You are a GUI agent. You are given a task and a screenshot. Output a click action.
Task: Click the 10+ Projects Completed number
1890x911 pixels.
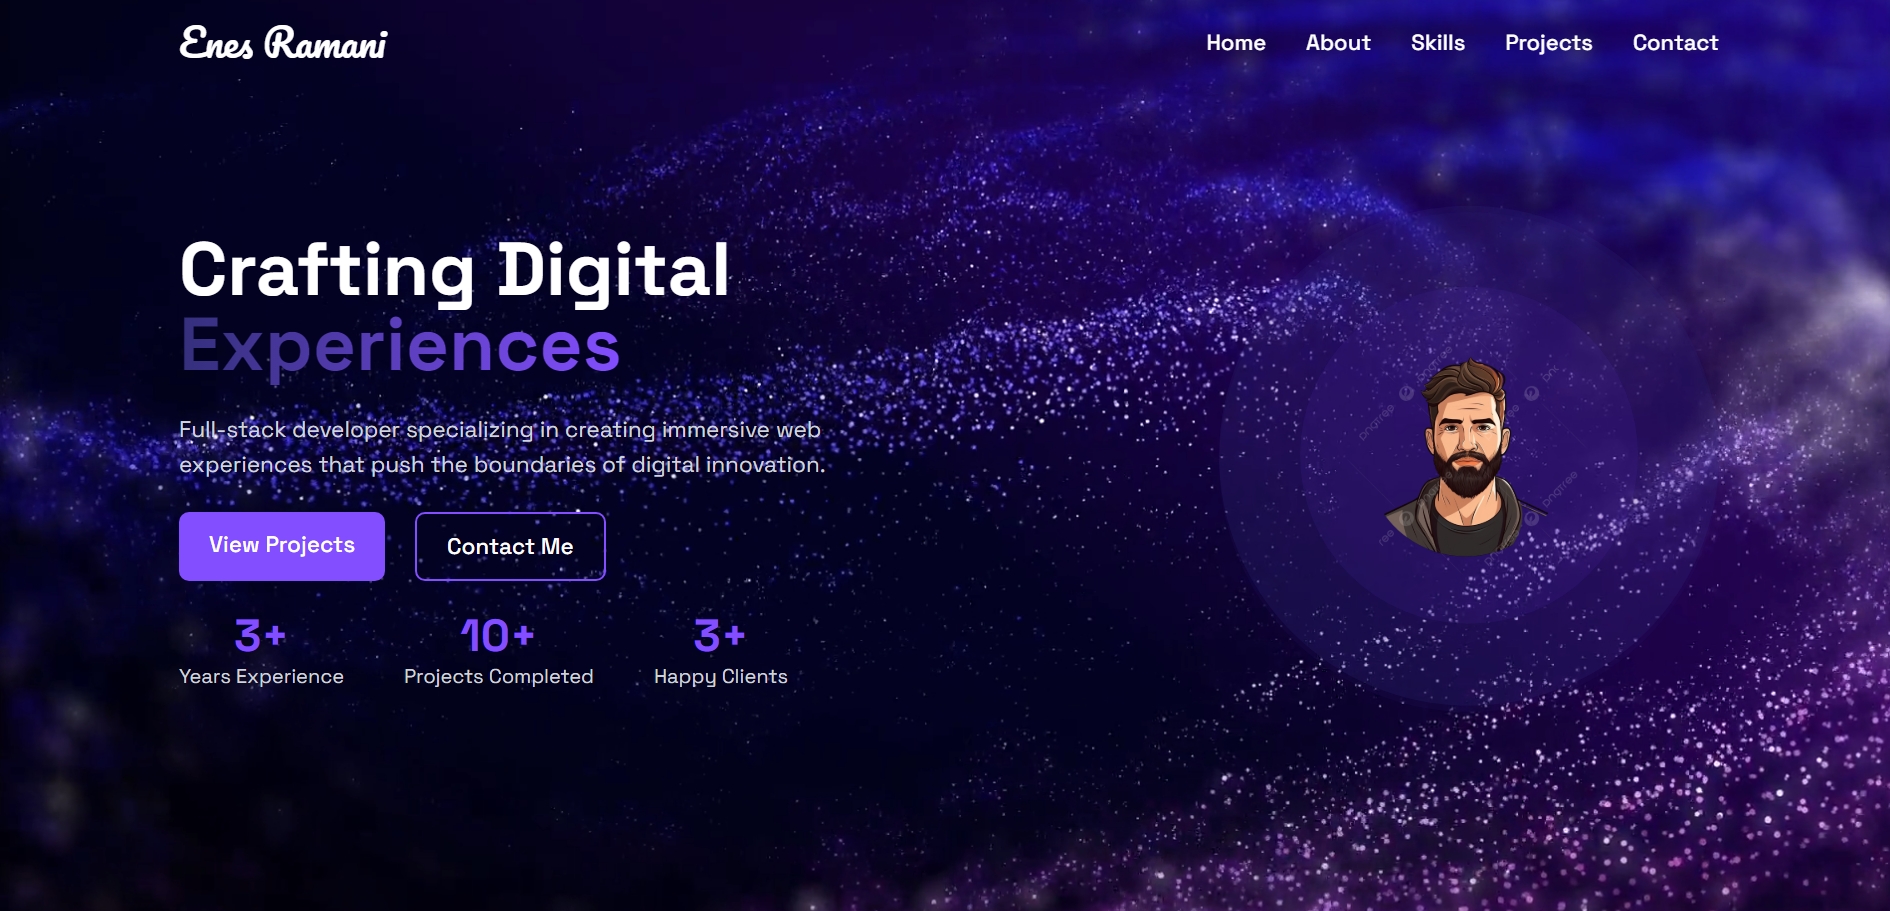tap(497, 636)
